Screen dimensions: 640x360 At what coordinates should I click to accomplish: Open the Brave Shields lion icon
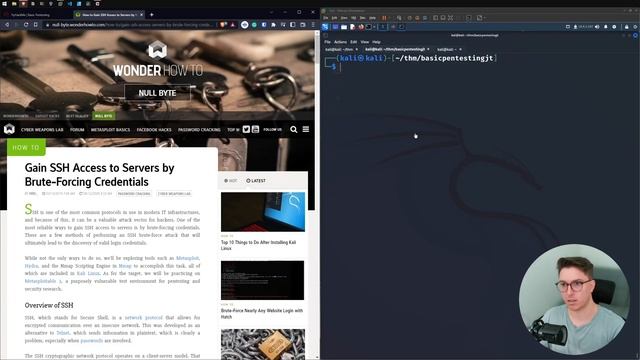click(x=223, y=25)
